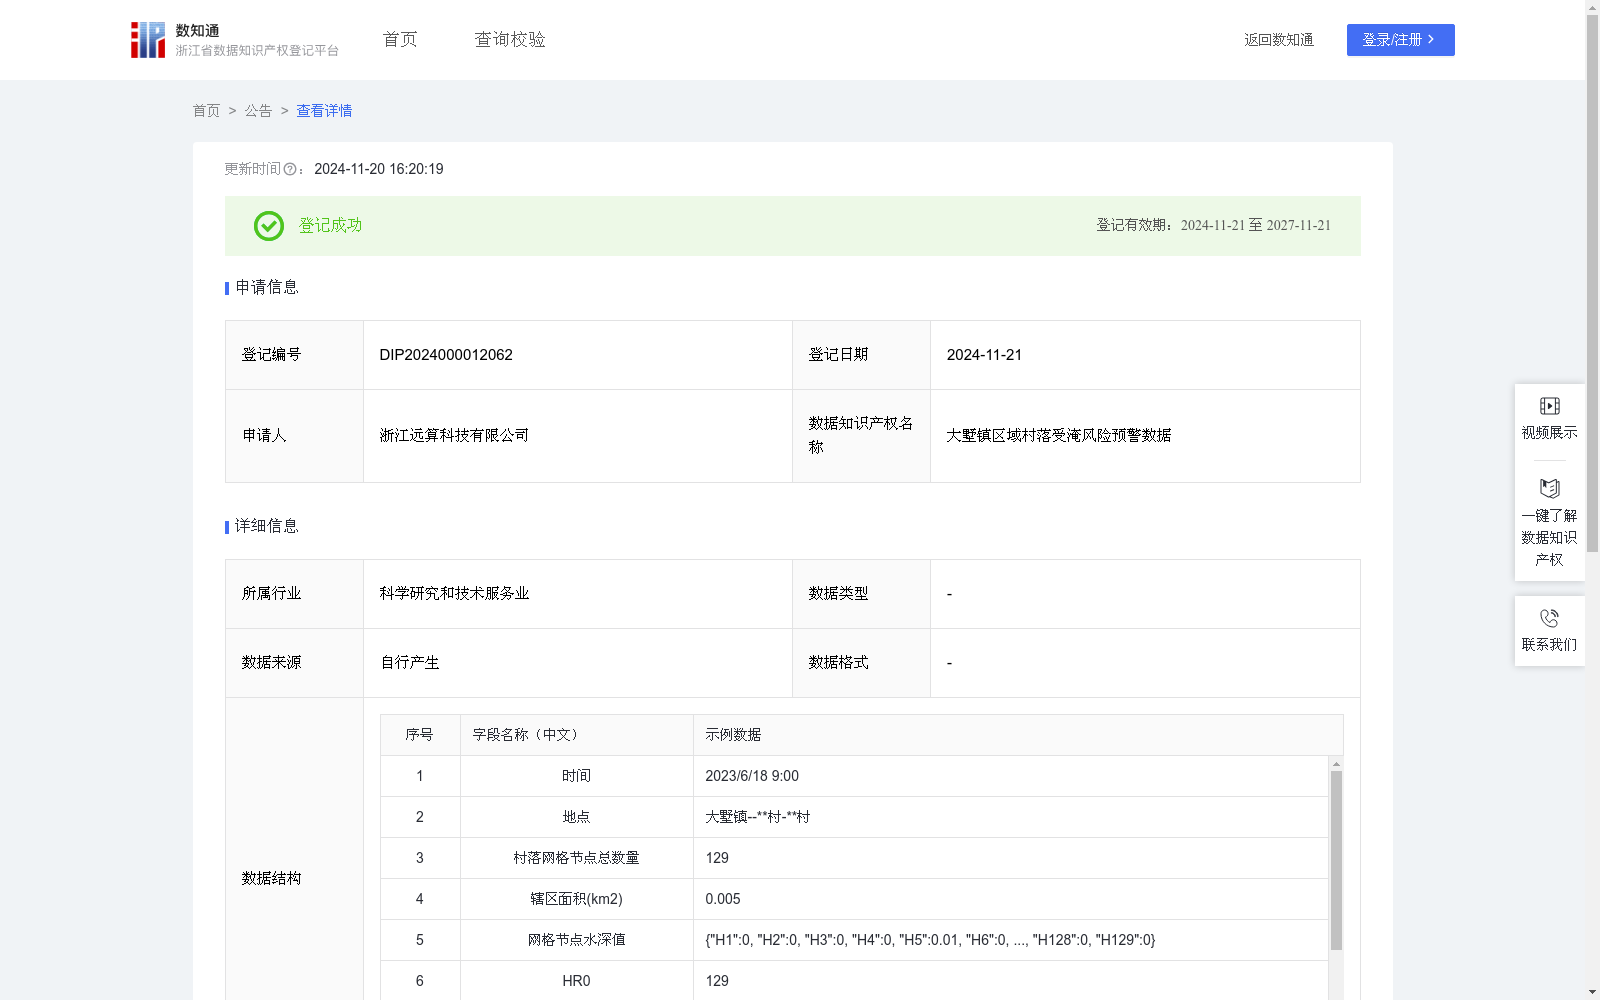Screen dimensions: 1600x1000
Task: Click sample value 大墅镇--**村-**村
Action: [757, 817]
